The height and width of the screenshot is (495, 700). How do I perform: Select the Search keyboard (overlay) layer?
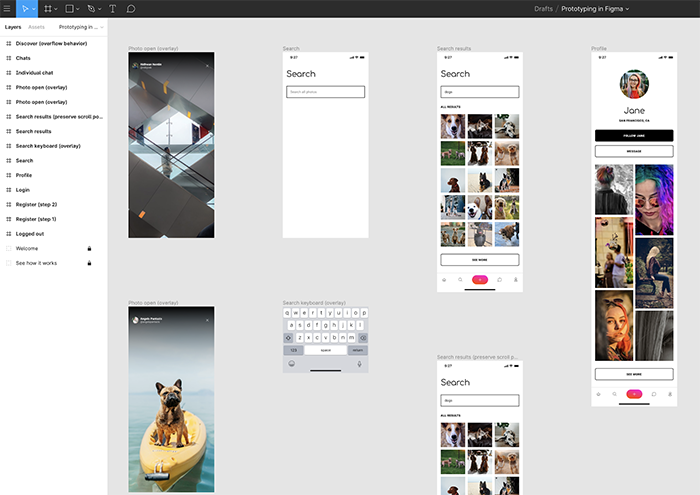(x=48, y=146)
